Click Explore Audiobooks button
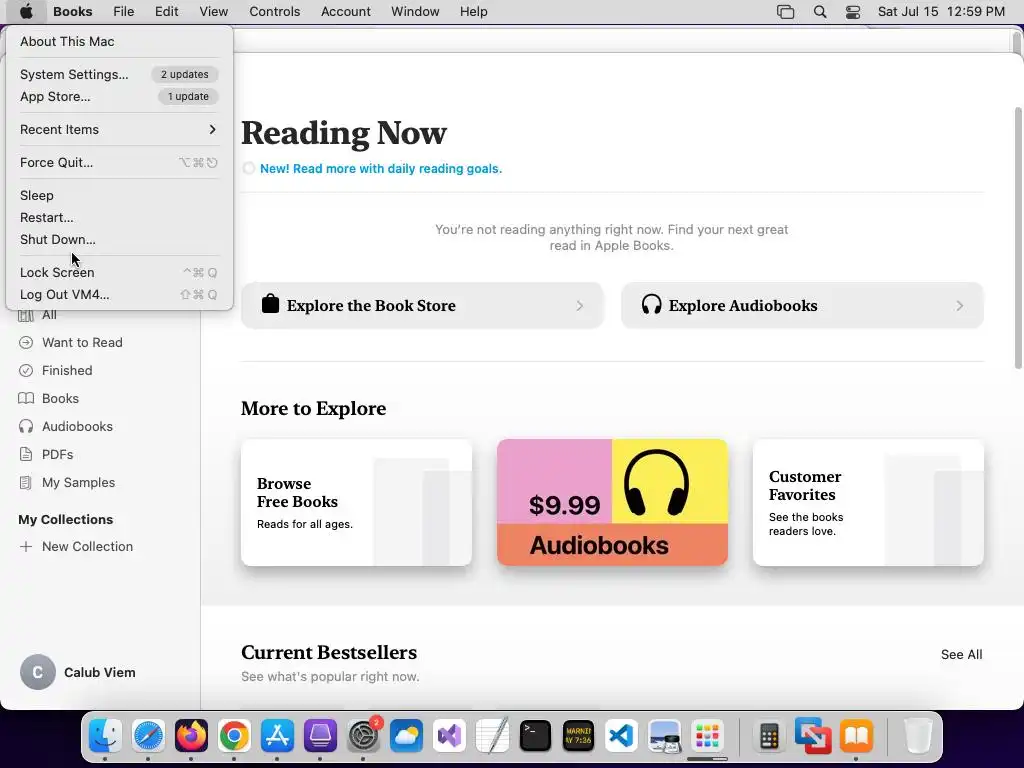The width and height of the screenshot is (1024, 768). click(x=802, y=306)
